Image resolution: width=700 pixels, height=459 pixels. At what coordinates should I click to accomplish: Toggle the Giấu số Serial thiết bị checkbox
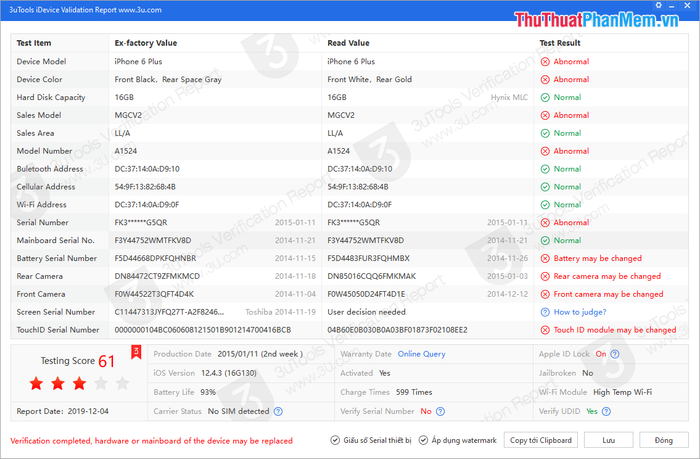click(335, 440)
